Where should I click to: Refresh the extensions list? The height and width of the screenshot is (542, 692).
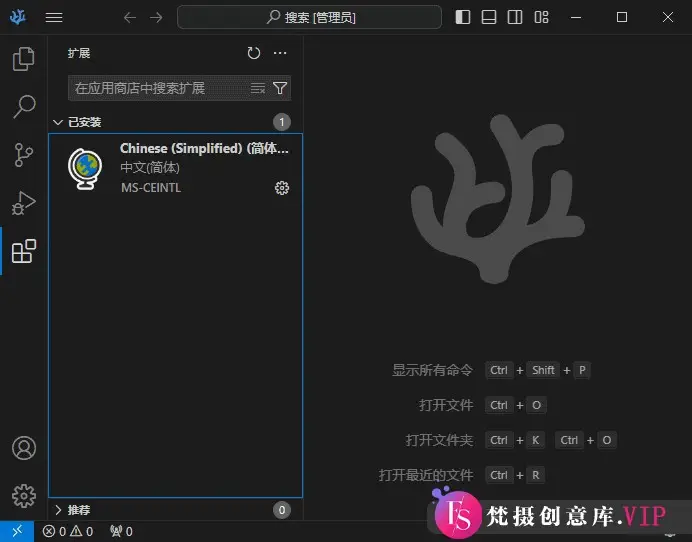coord(254,53)
